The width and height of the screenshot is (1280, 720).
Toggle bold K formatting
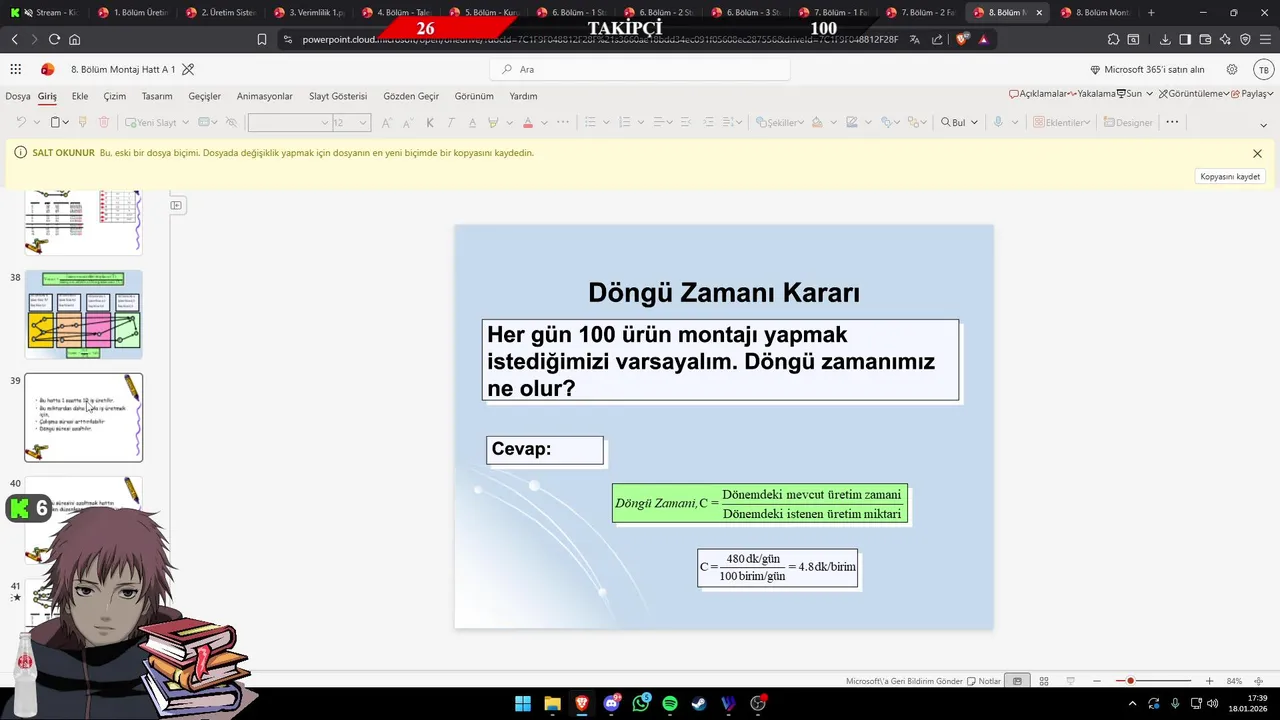click(x=430, y=122)
